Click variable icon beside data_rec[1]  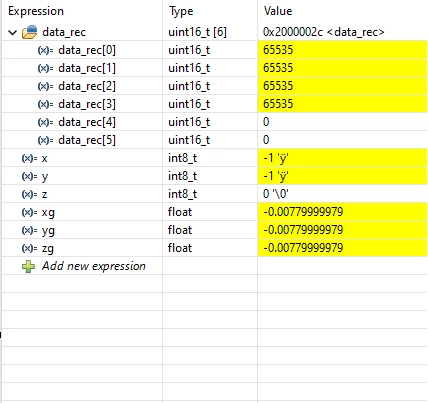click(x=45, y=68)
